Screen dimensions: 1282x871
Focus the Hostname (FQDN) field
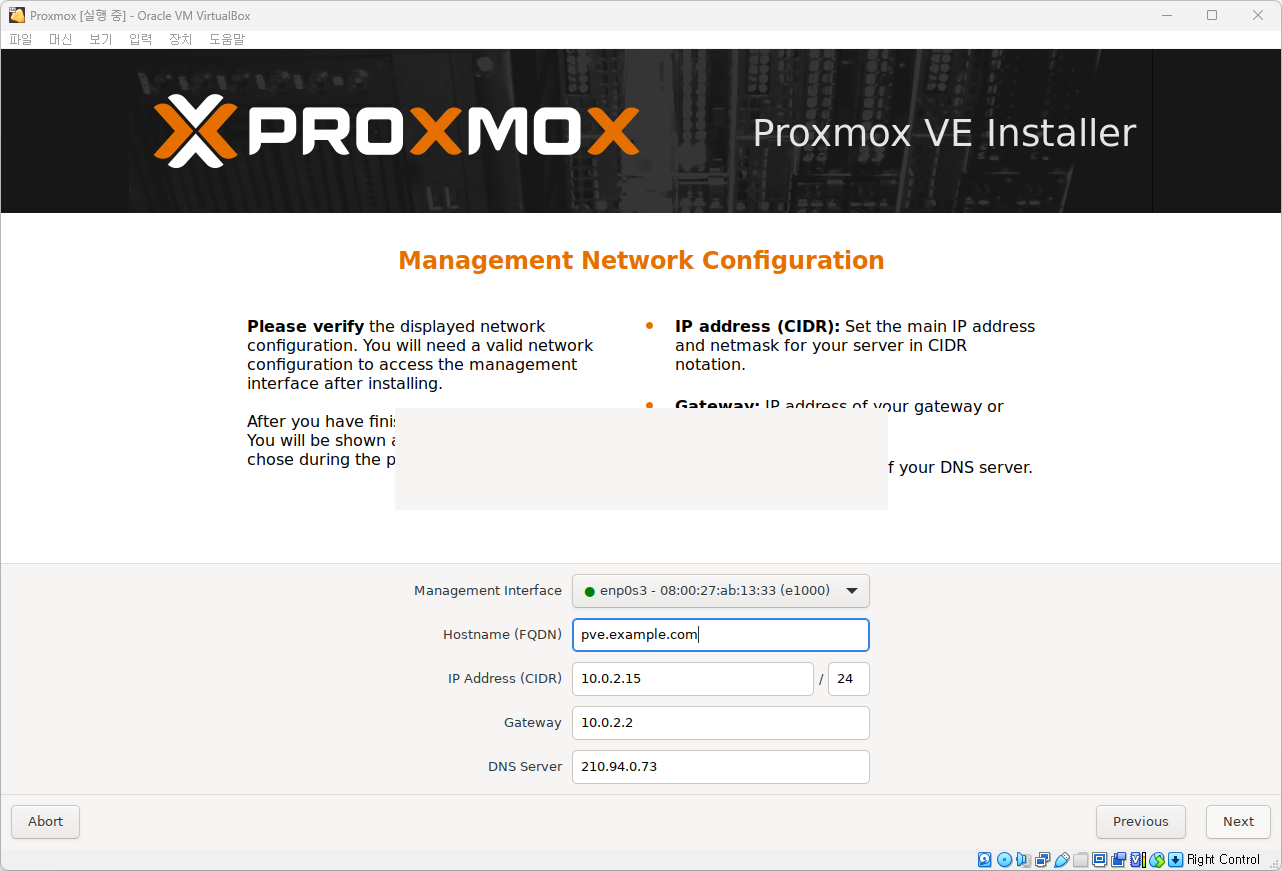point(721,634)
